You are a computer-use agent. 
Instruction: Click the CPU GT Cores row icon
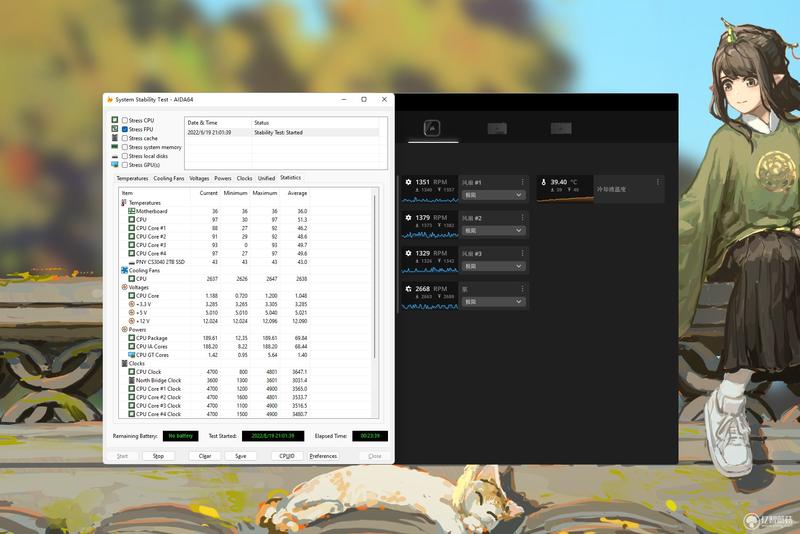(x=132, y=355)
